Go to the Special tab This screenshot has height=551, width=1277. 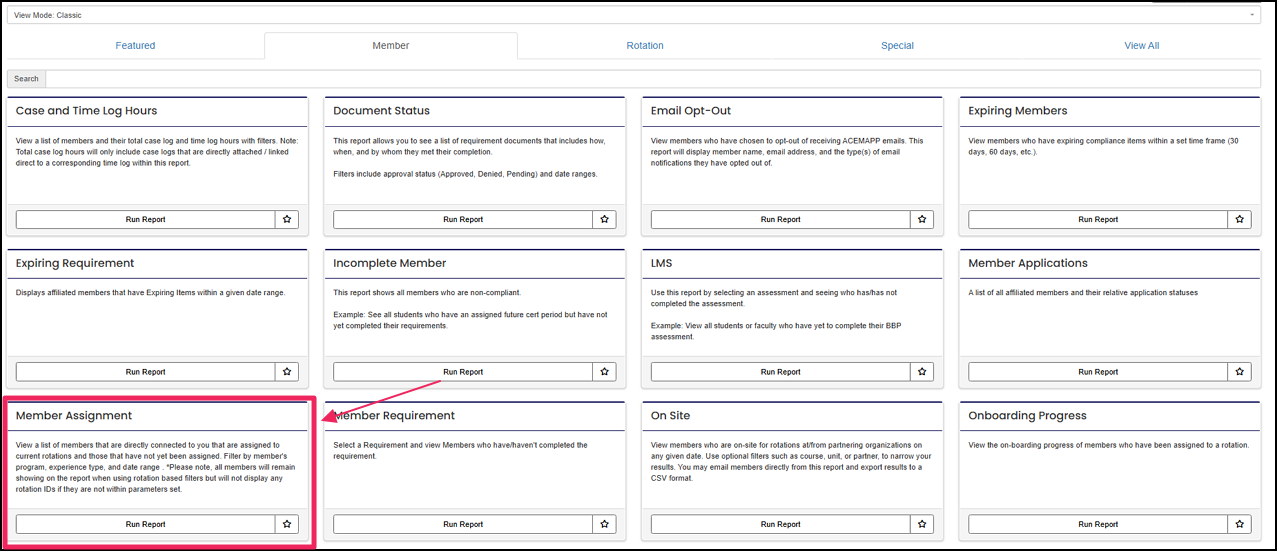[897, 45]
